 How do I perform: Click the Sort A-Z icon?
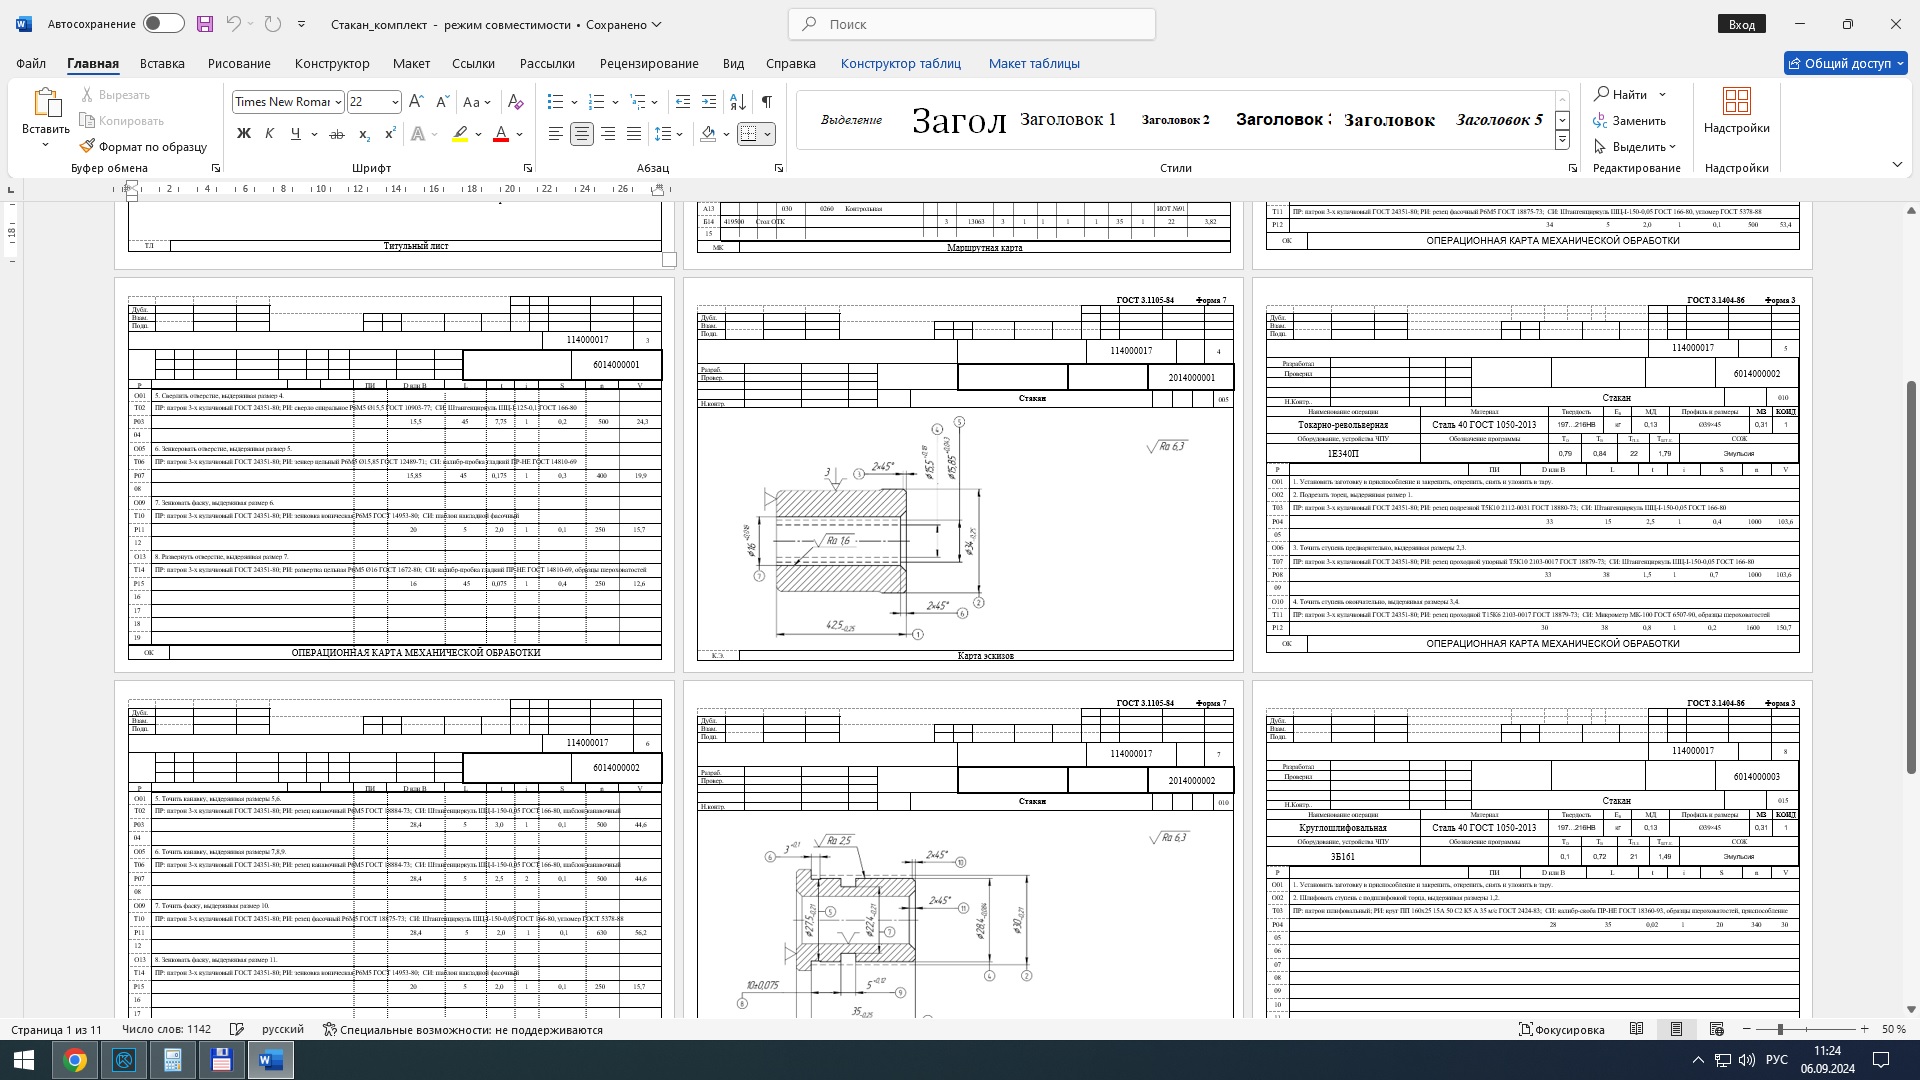(x=737, y=102)
